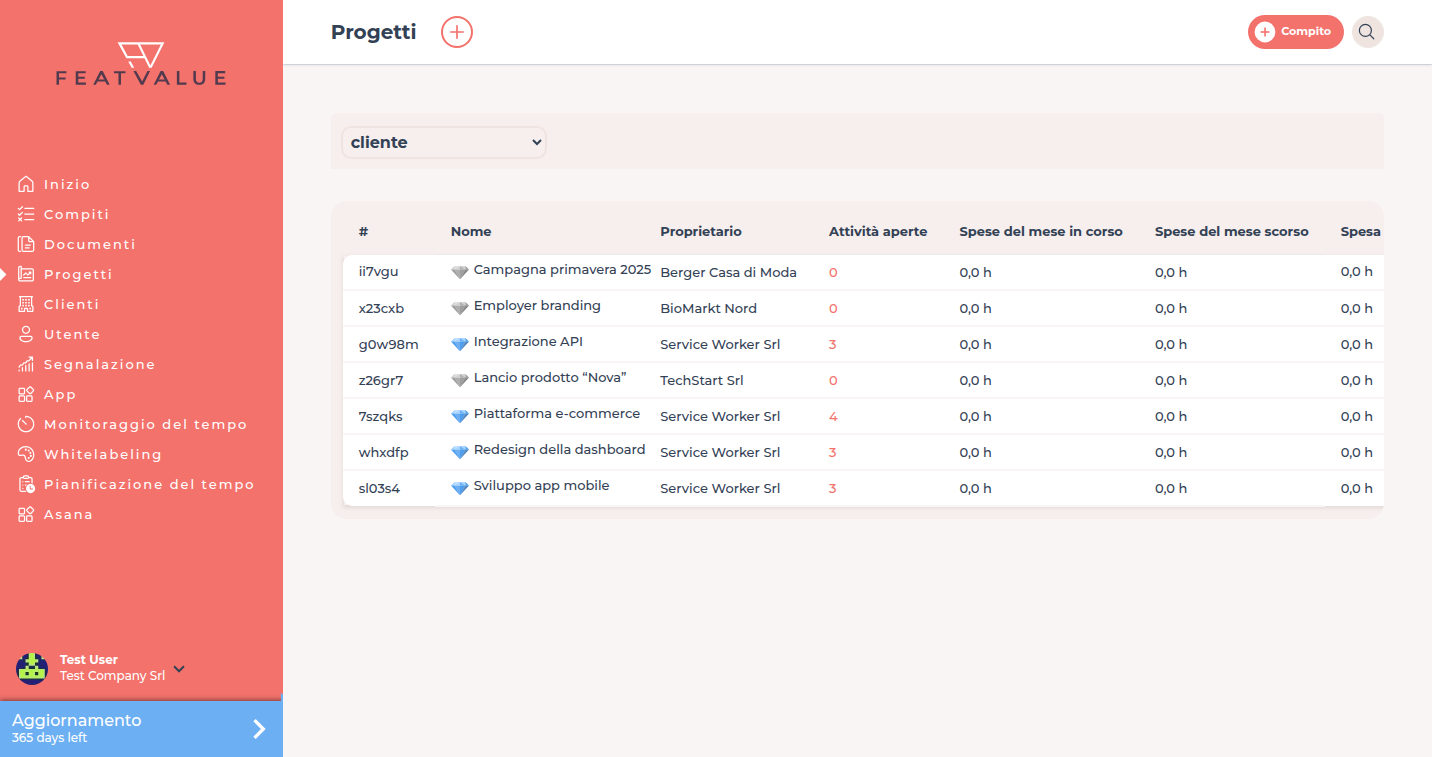Click the Inizio home icon in sidebar

[26, 184]
